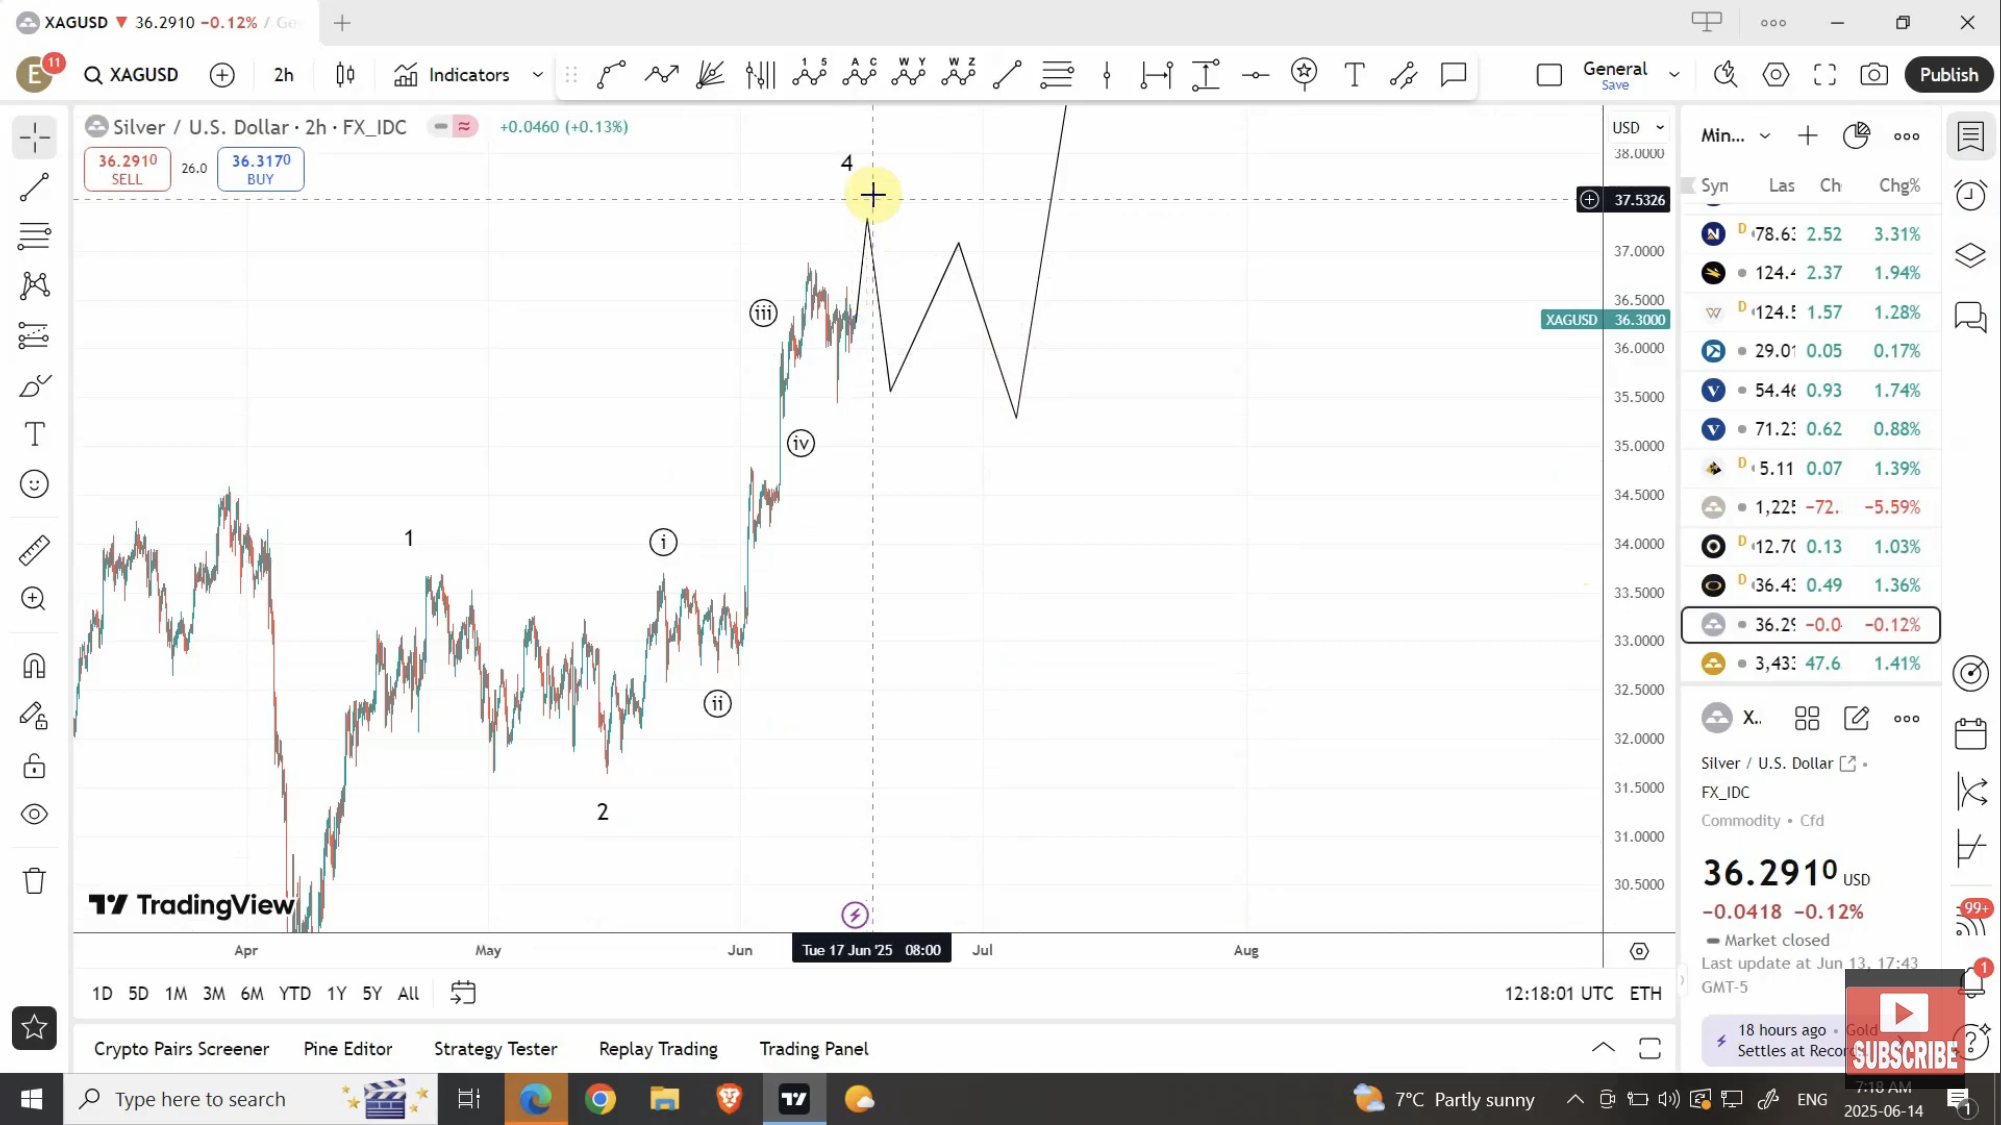Select the text tool in left sidebar
Screen dimensions: 2001x1125
(x=34, y=434)
